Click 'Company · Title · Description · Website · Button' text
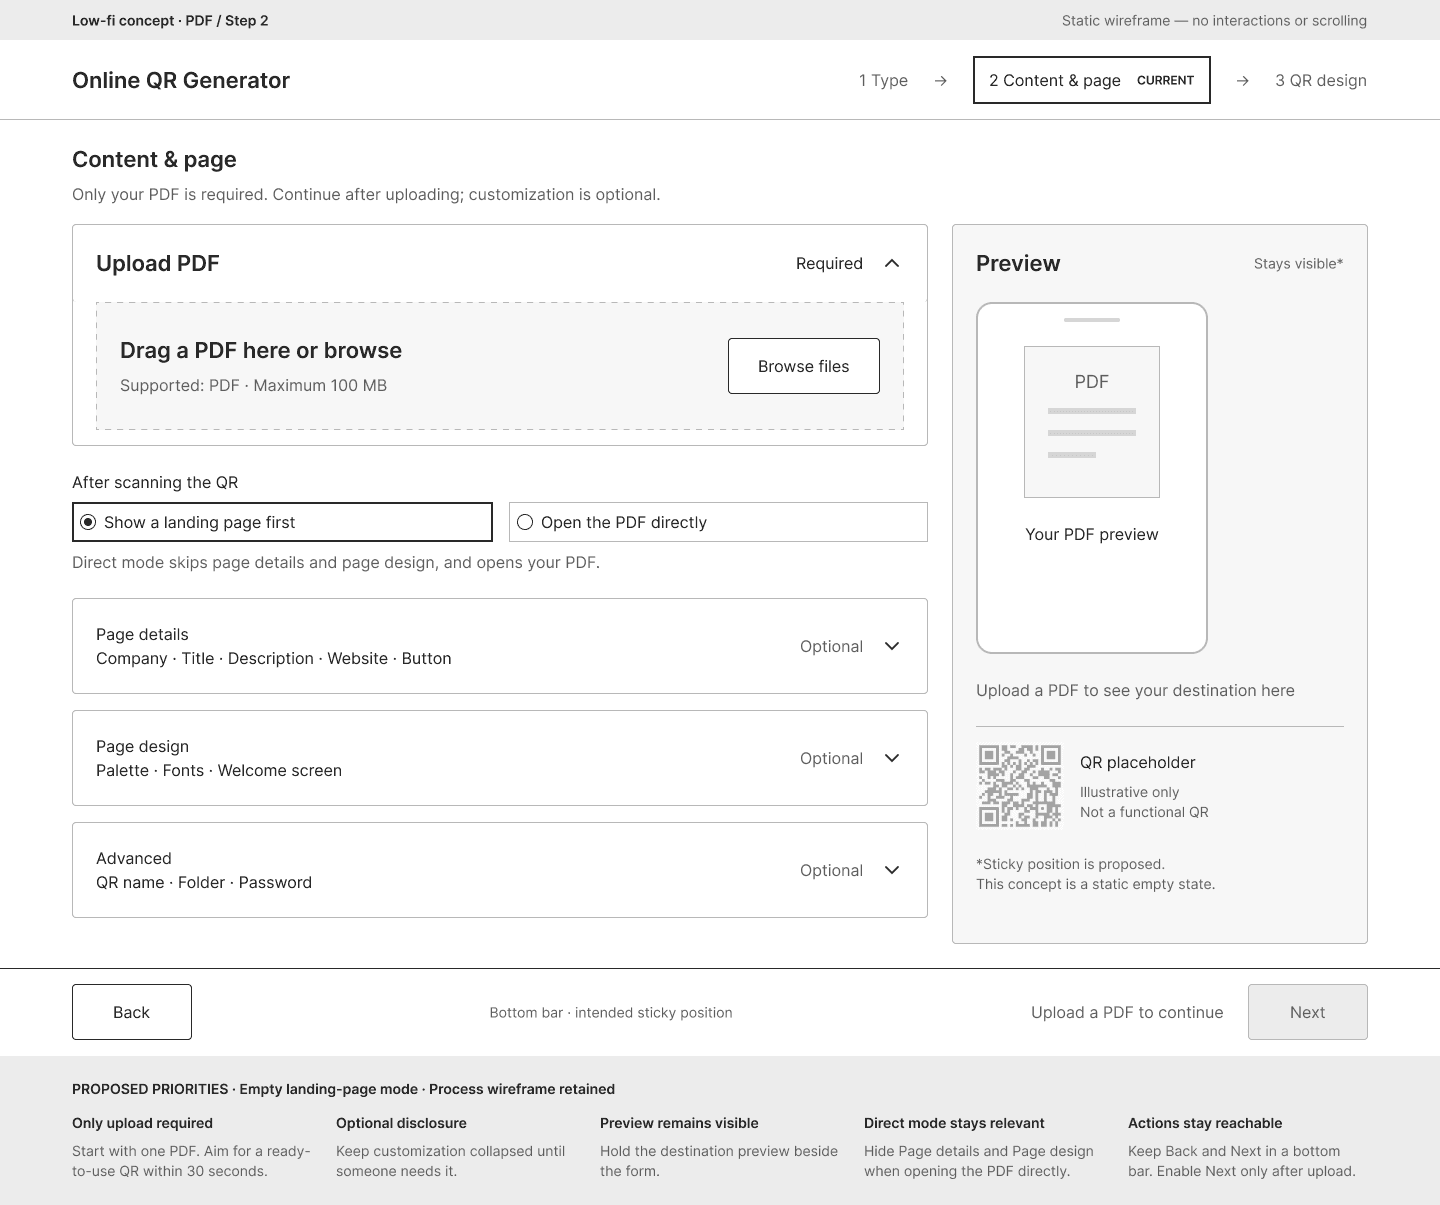Image resolution: width=1440 pixels, height=1205 pixels. (274, 658)
